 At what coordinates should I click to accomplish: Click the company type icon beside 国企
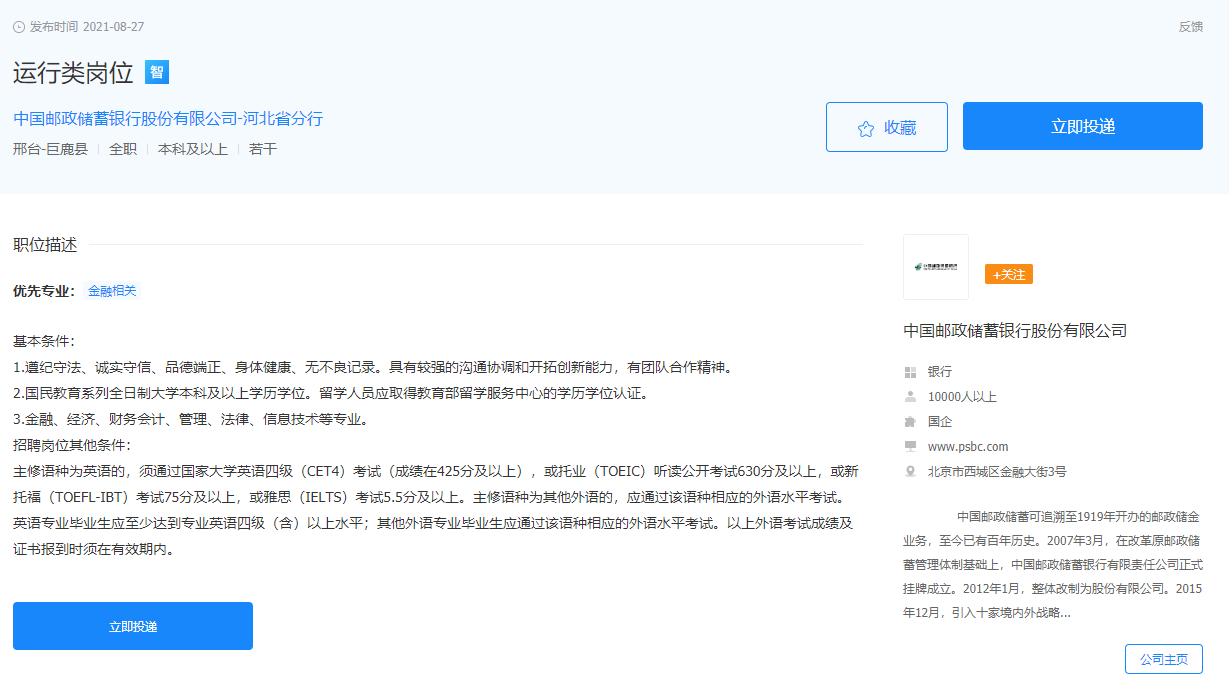pos(910,422)
